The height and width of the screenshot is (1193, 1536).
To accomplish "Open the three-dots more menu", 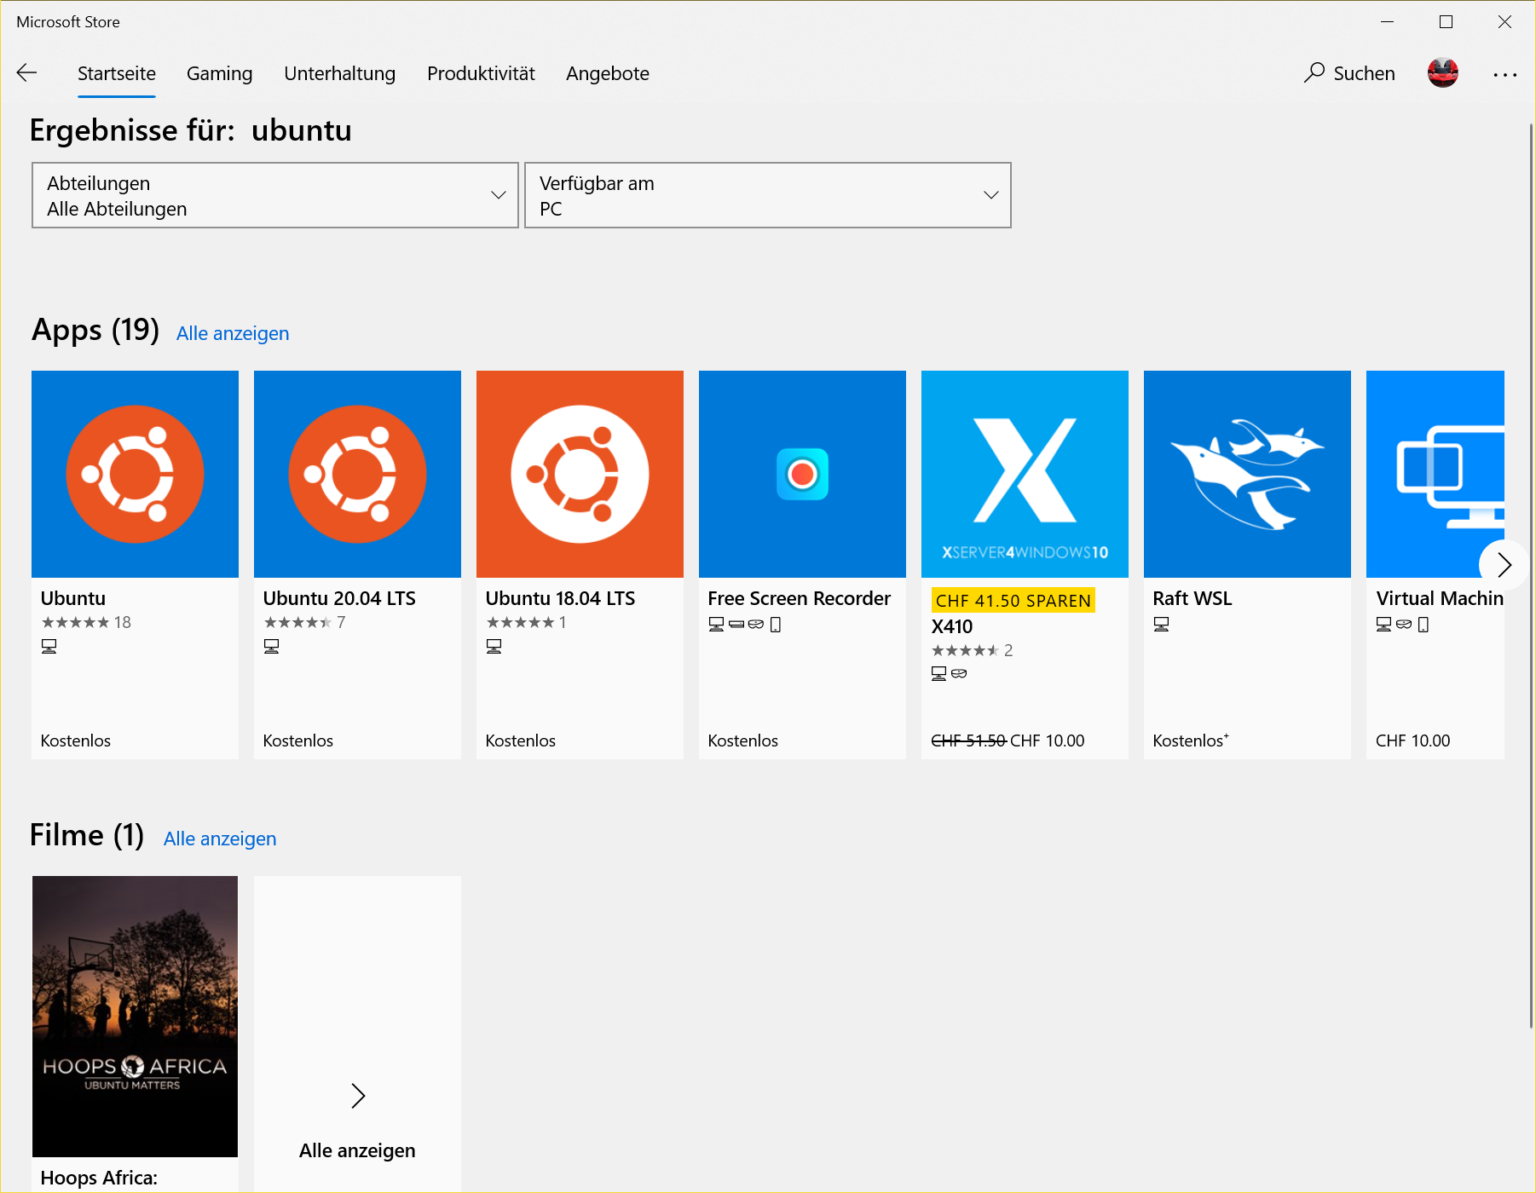I will pyautogui.click(x=1504, y=74).
